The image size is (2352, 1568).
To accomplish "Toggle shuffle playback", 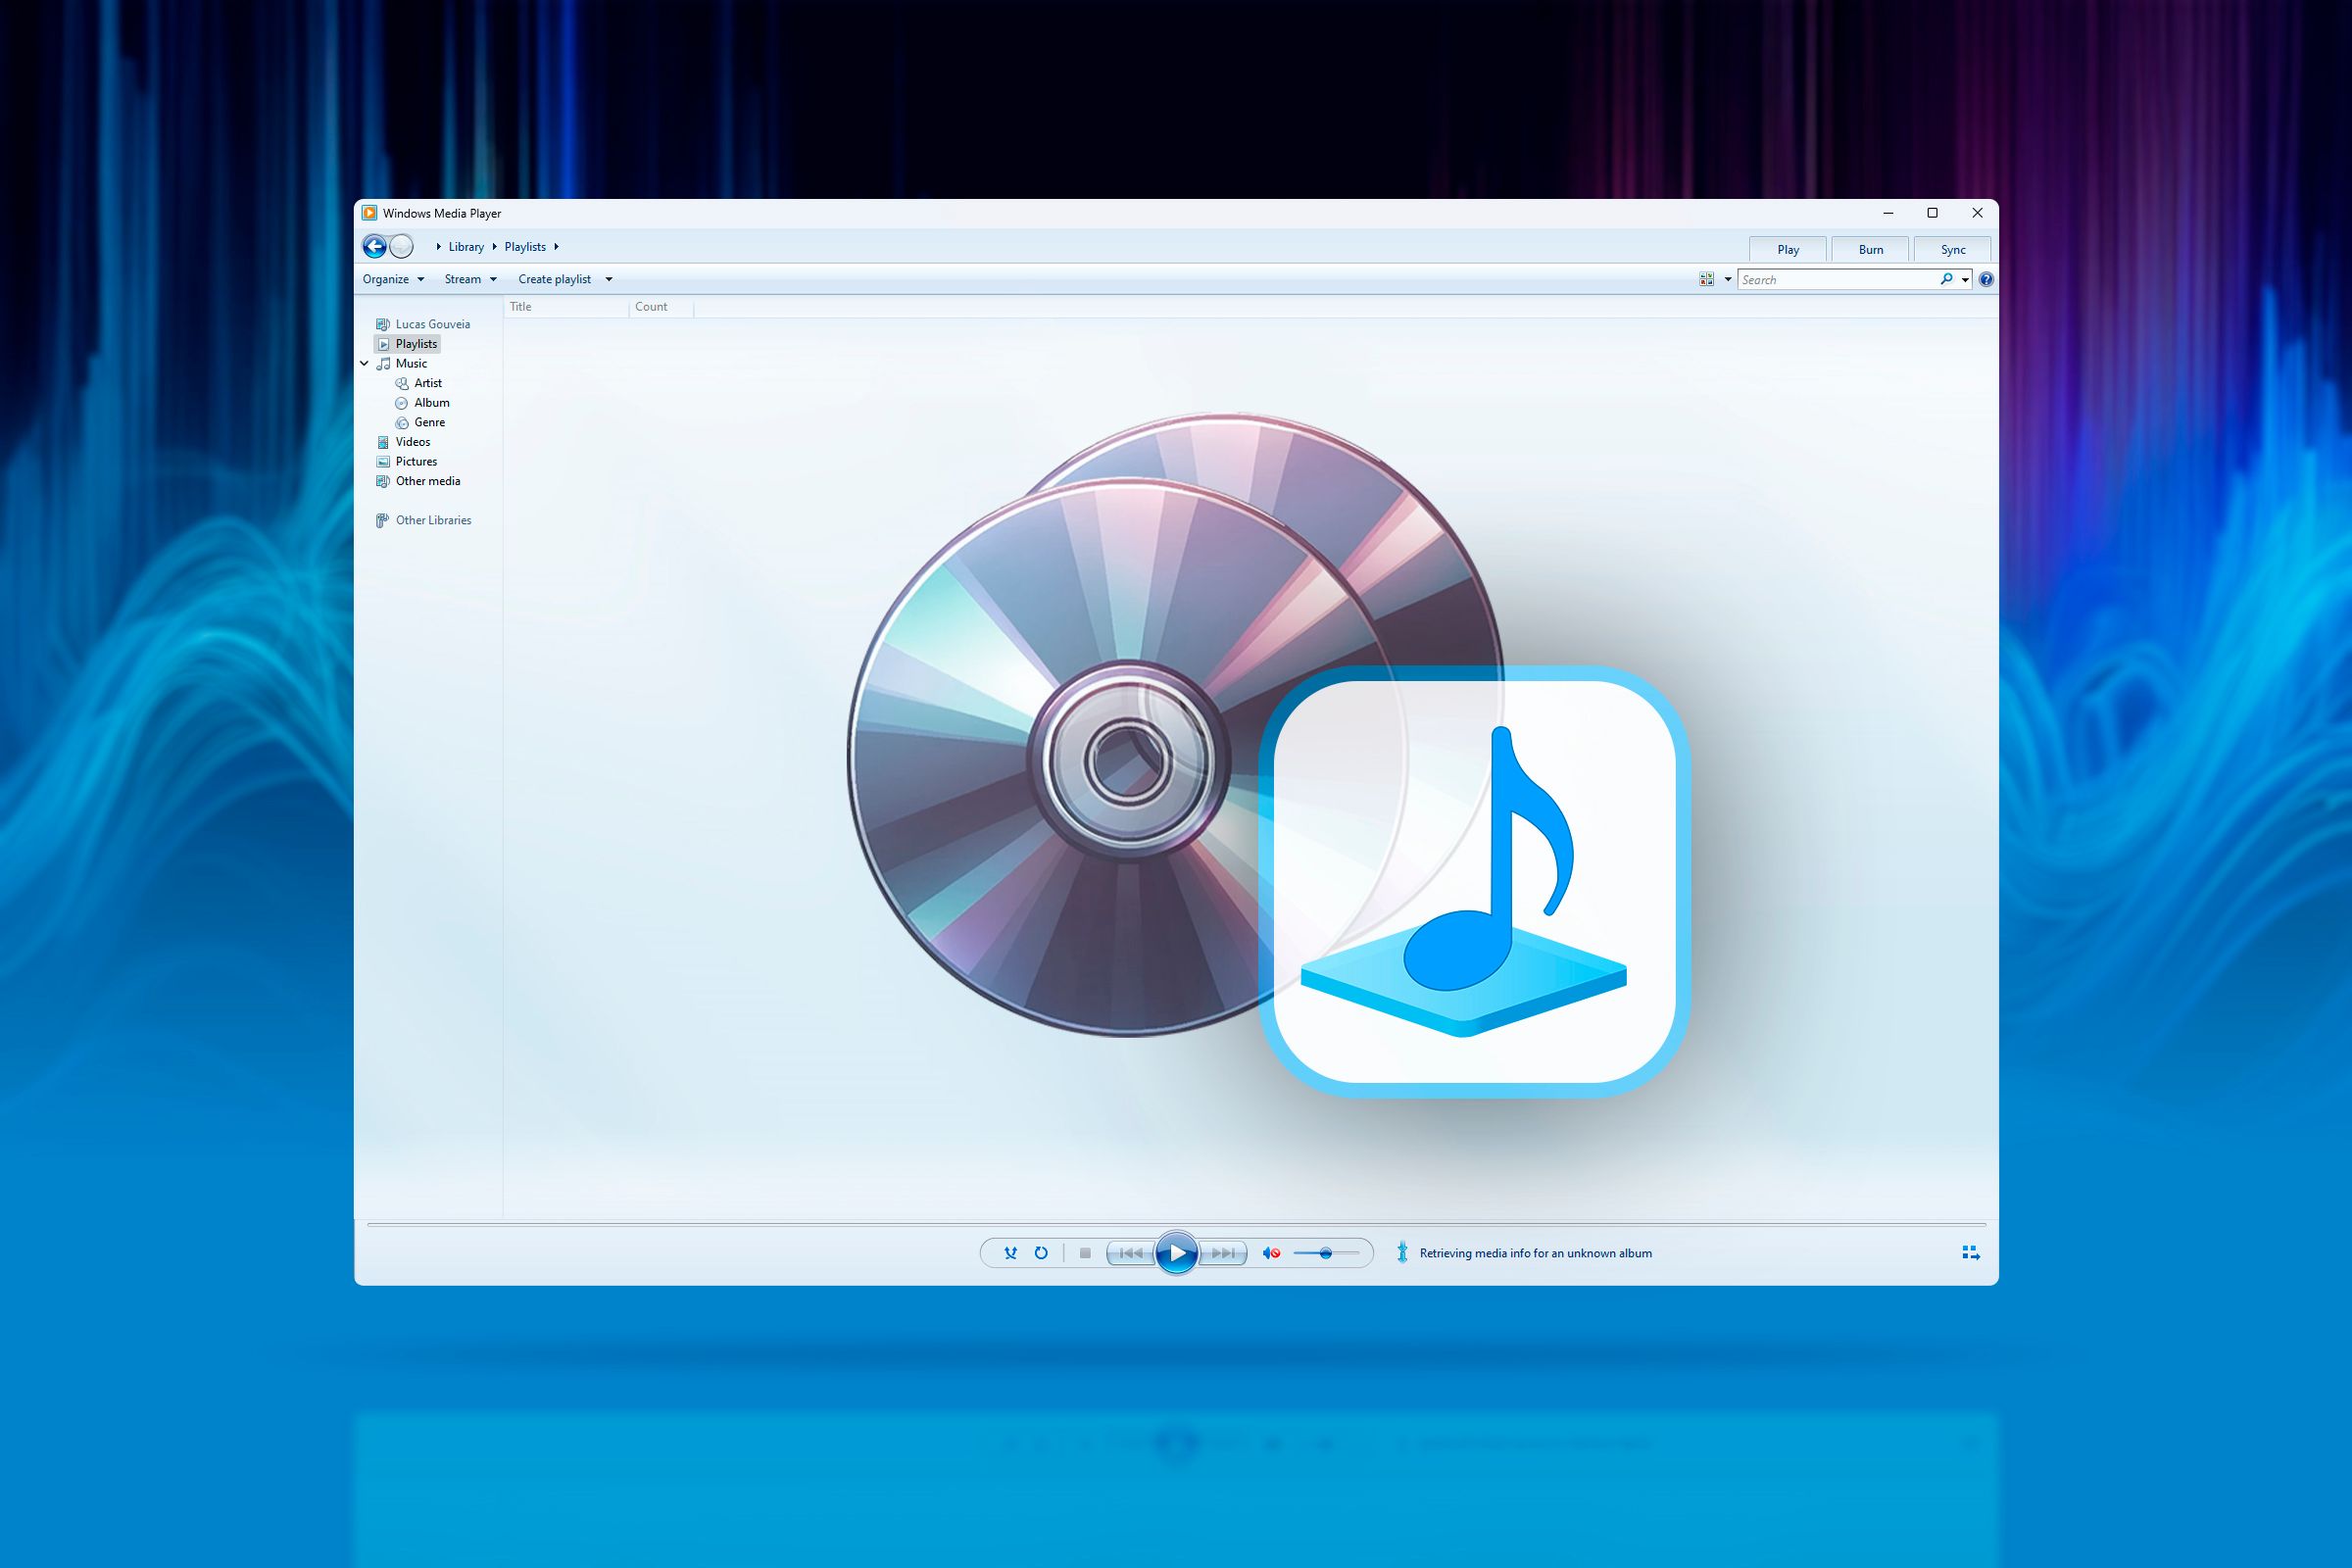I will [x=1010, y=1252].
